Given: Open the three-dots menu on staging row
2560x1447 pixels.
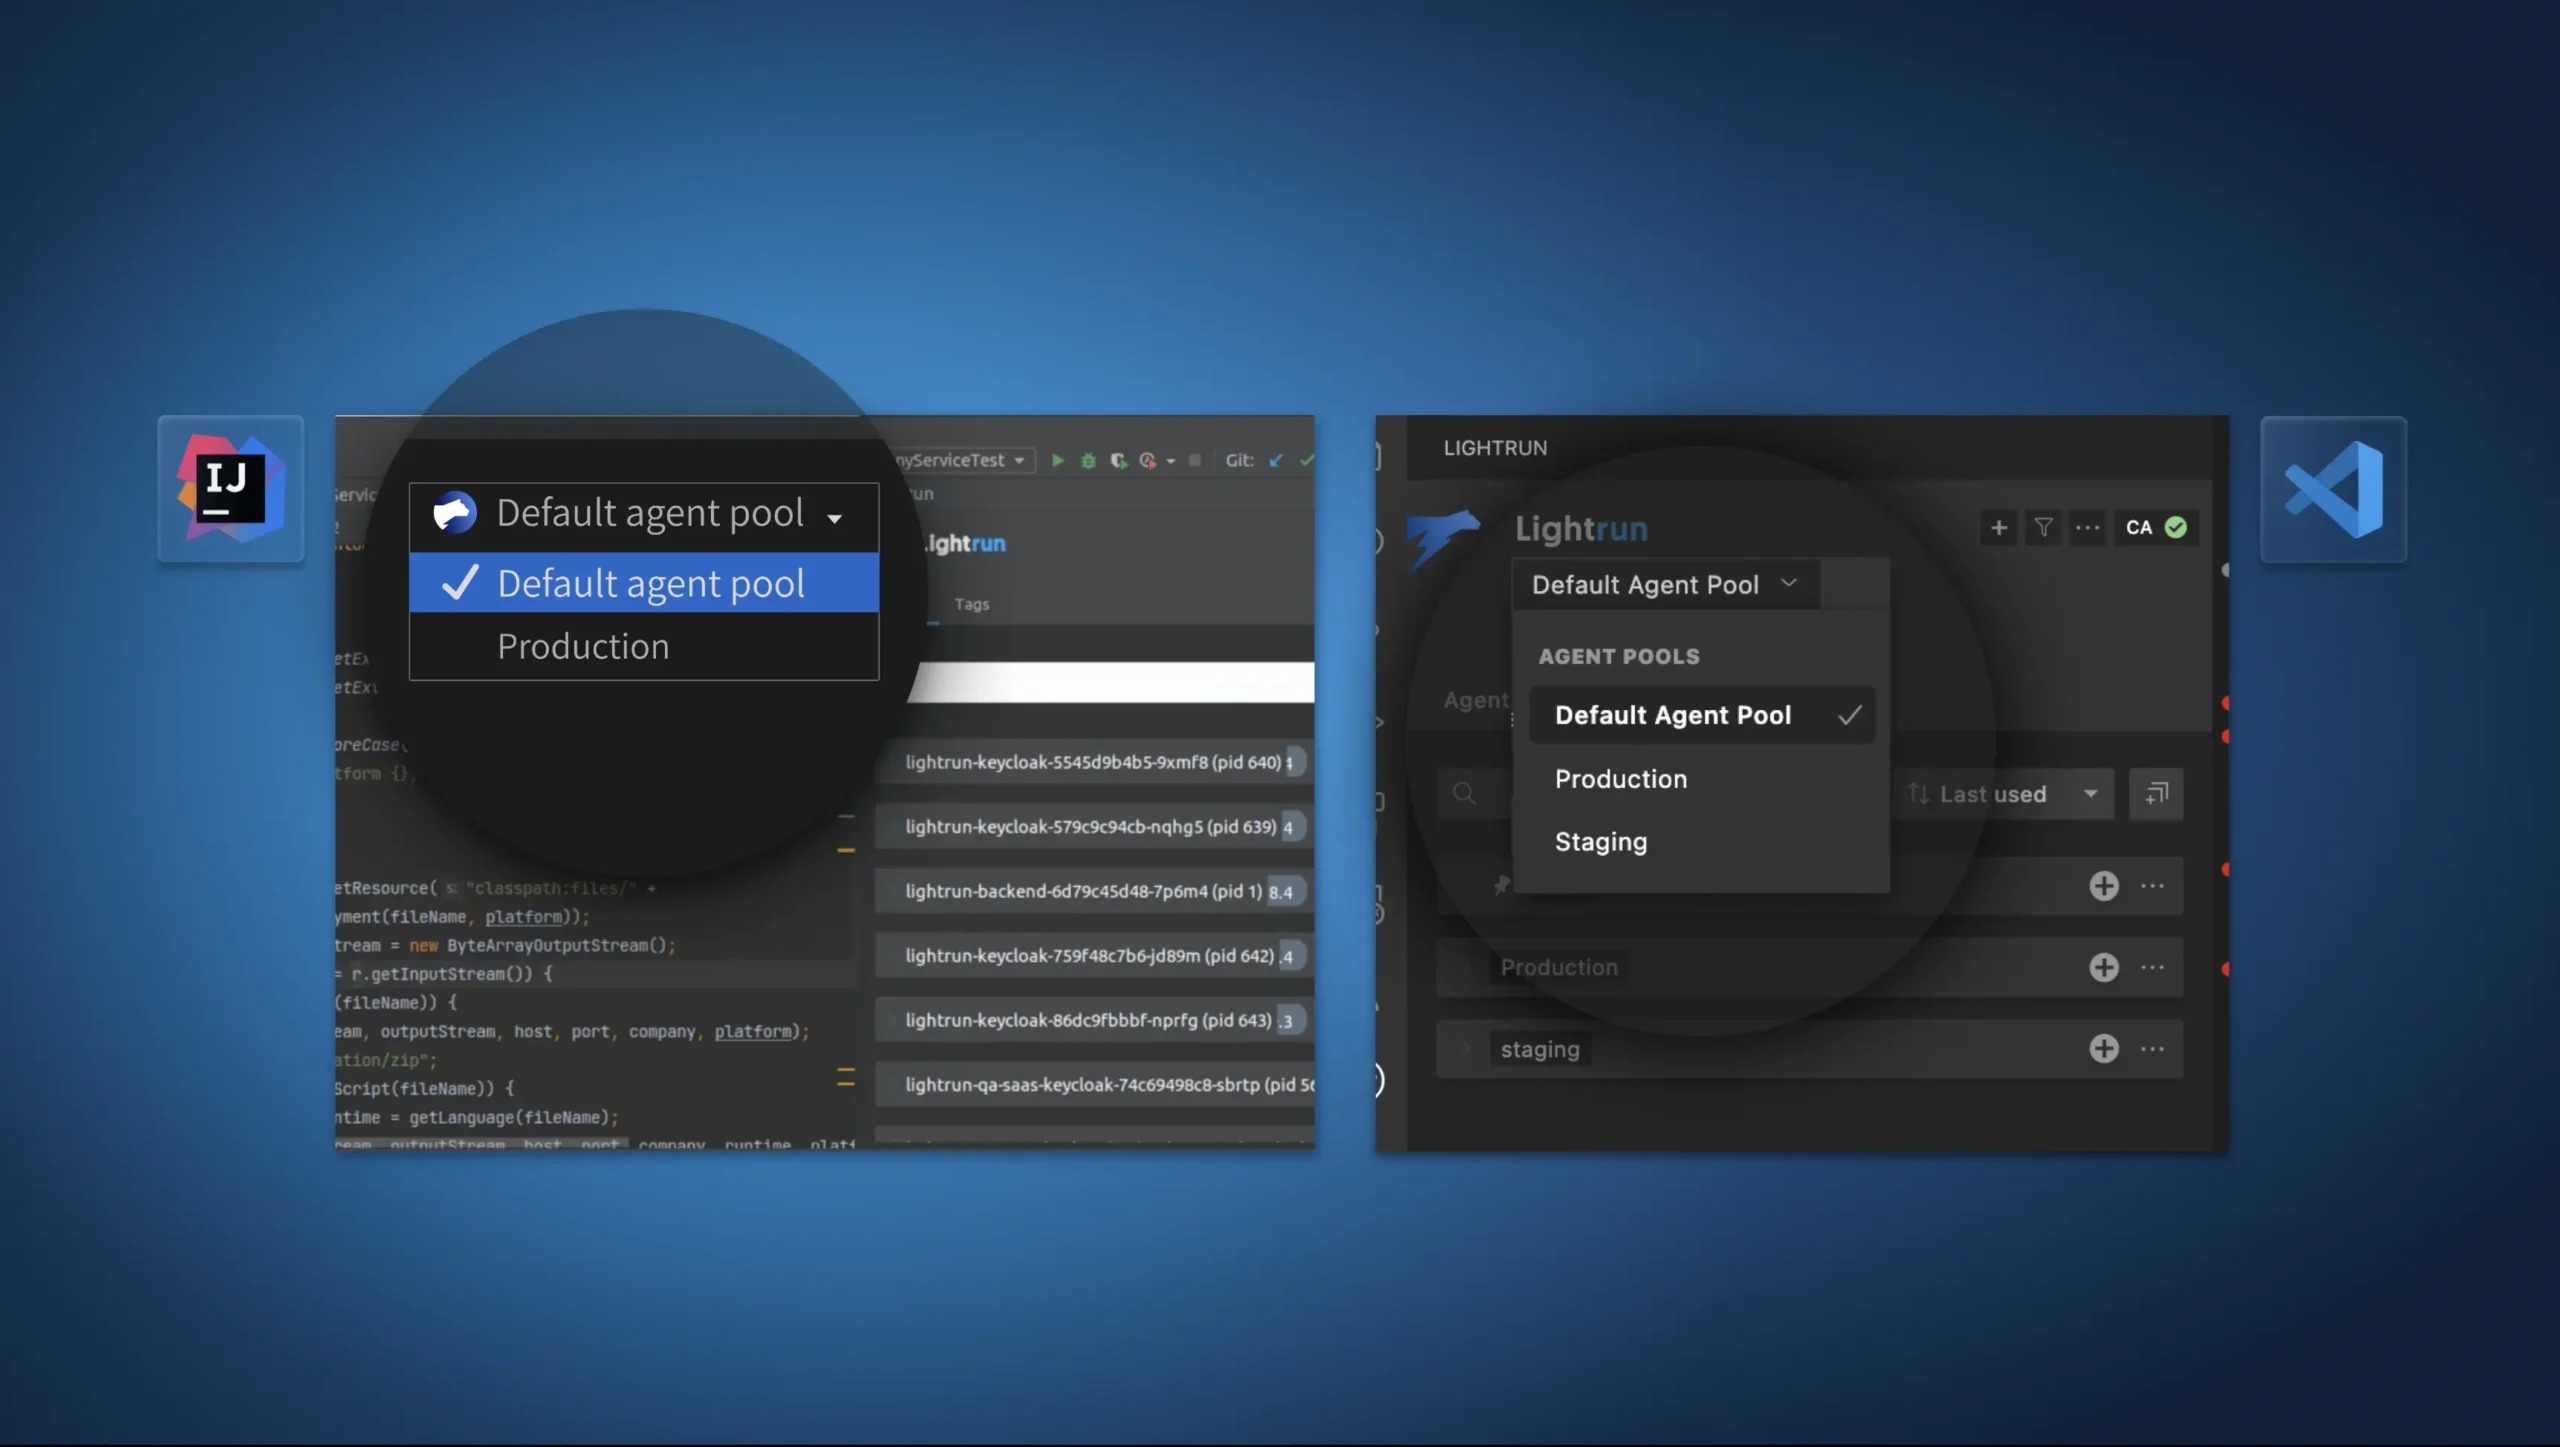Looking at the screenshot, I should point(2152,1048).
